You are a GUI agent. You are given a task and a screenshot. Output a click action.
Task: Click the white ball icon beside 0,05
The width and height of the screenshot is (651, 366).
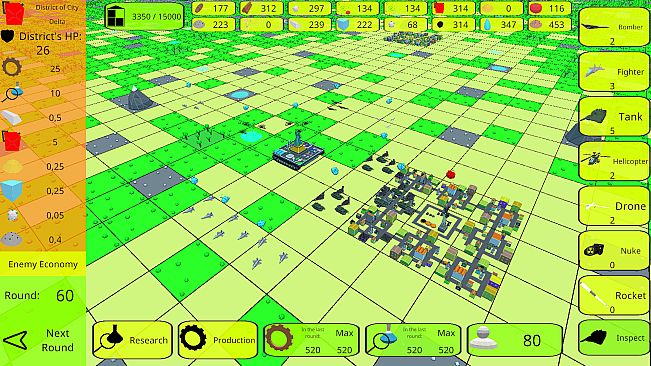12,215
